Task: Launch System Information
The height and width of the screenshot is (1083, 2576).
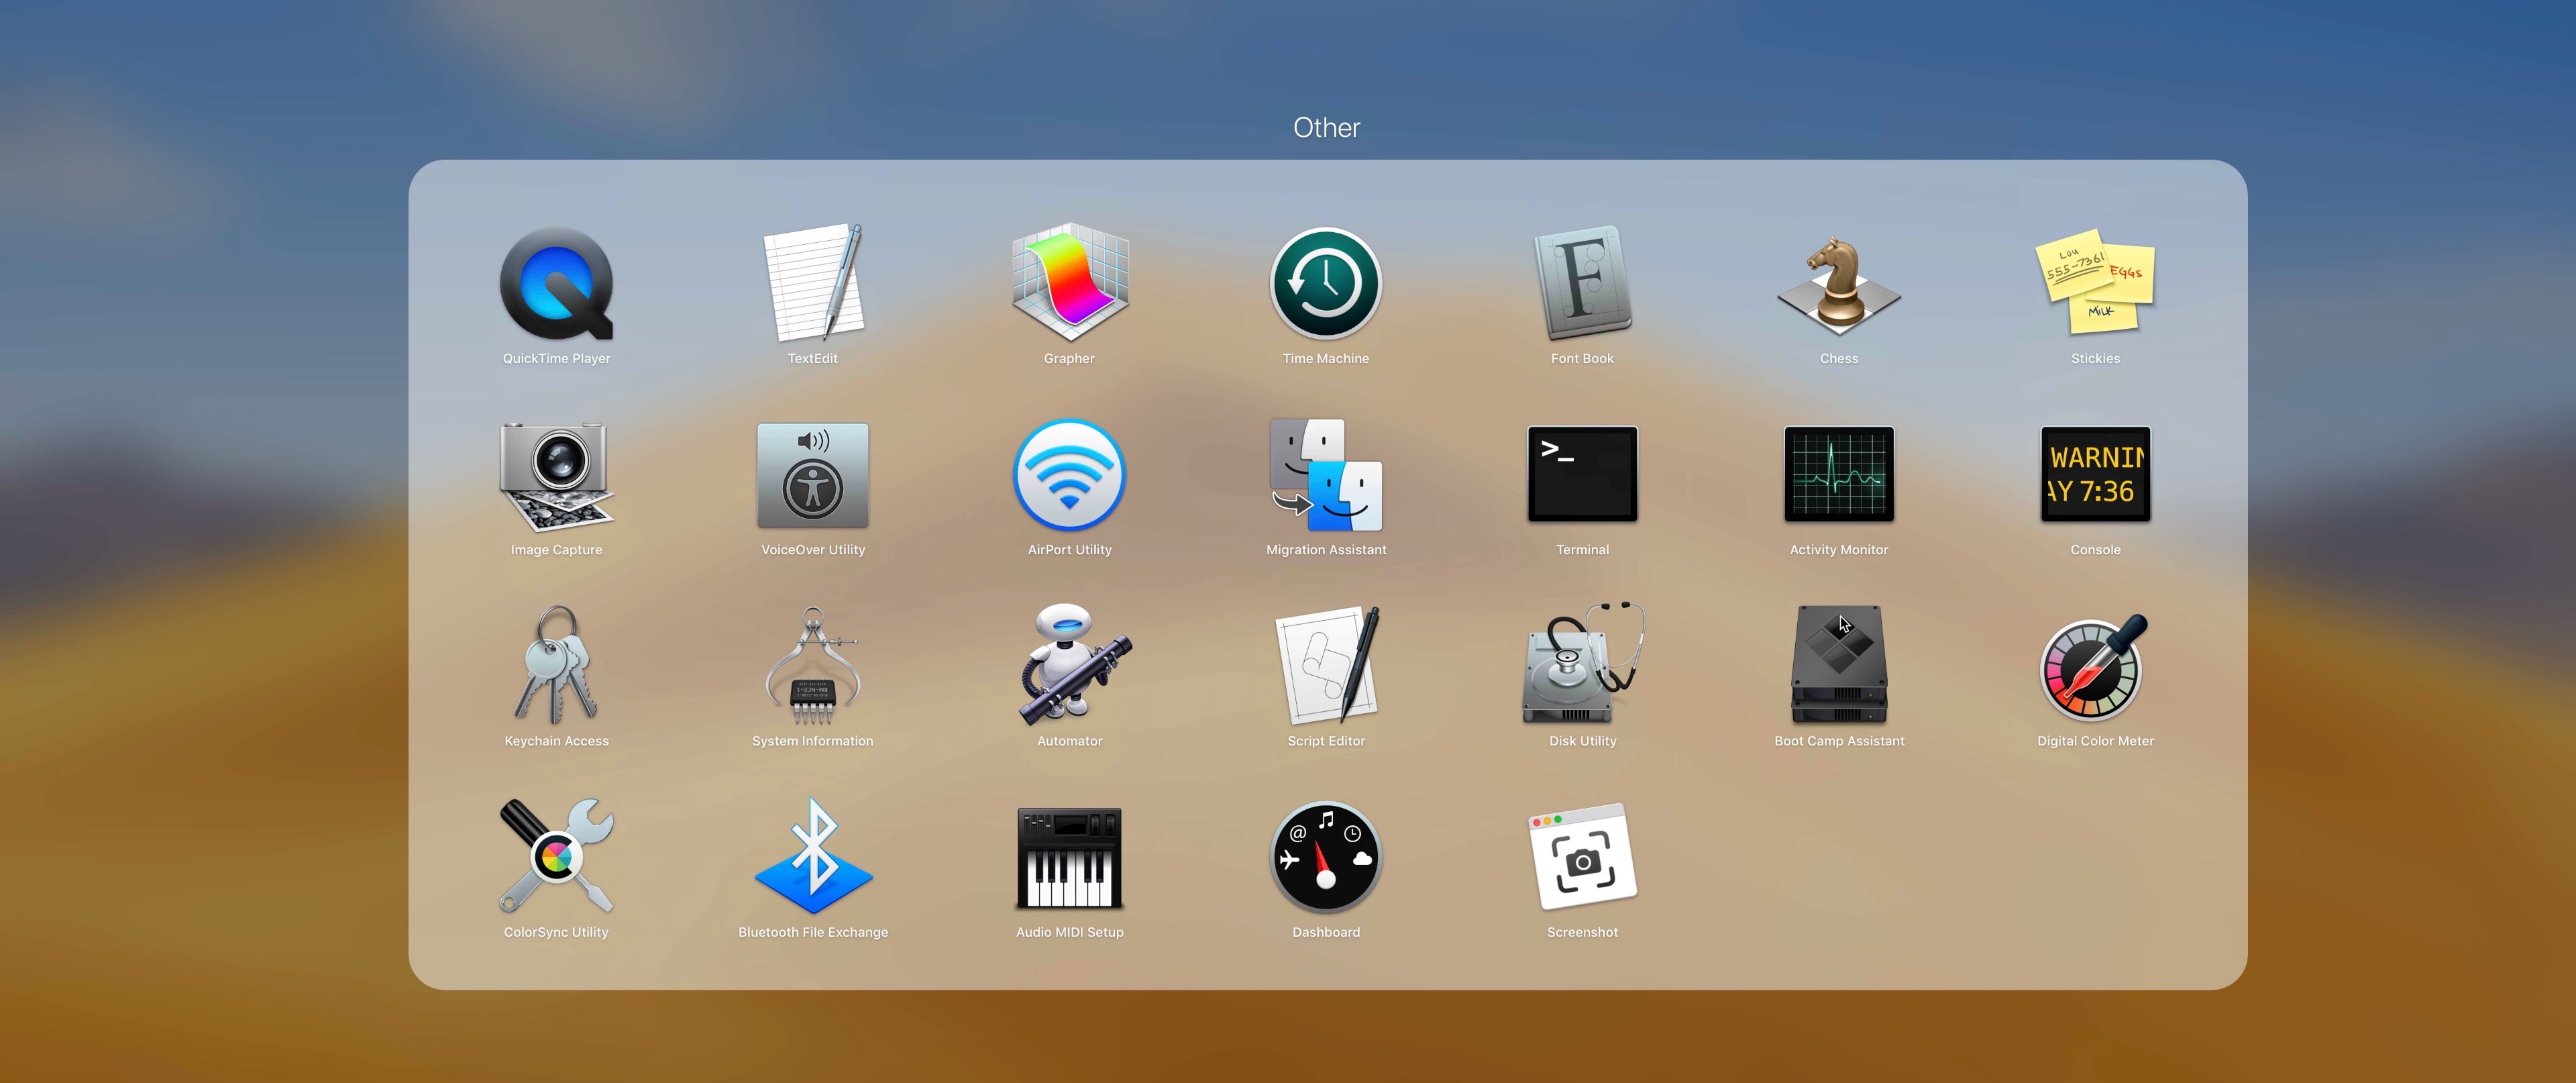Action: [x=812, y=666]
